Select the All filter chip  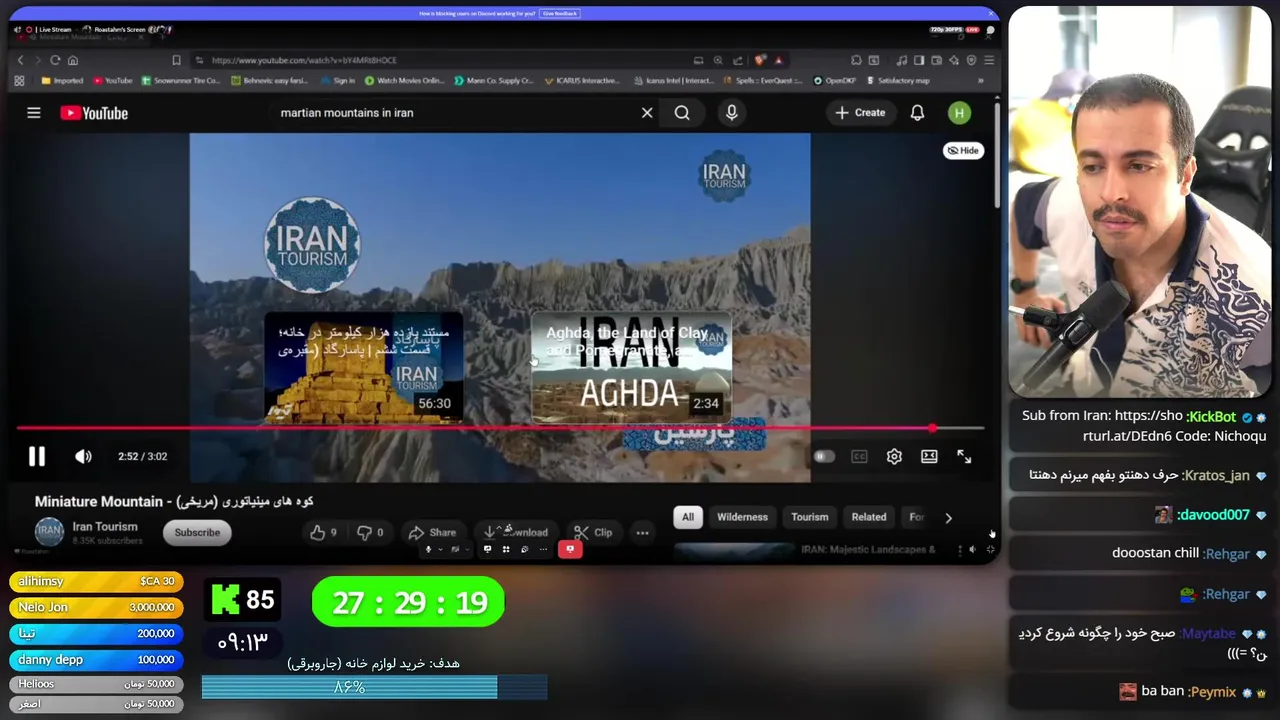tap(688, 517)
